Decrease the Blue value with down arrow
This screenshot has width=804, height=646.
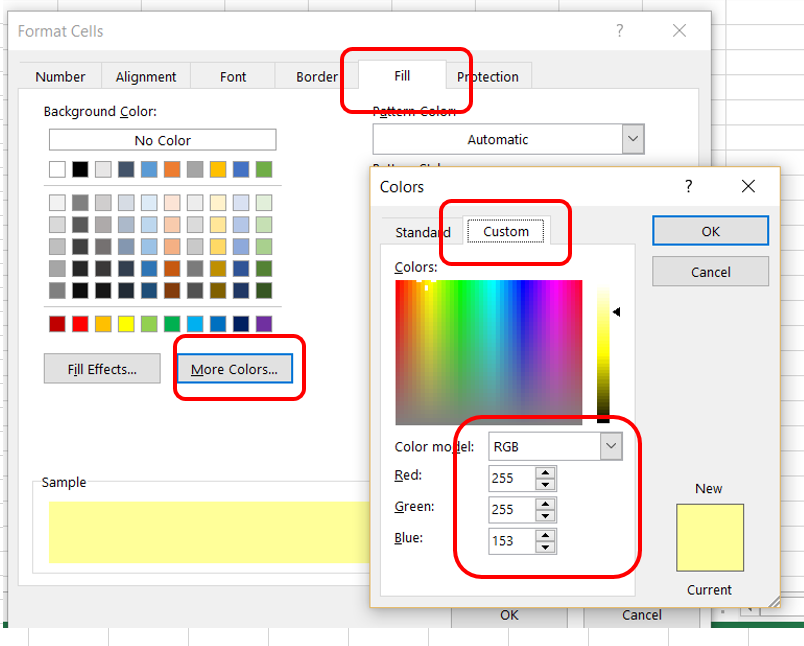coord(546,547)
